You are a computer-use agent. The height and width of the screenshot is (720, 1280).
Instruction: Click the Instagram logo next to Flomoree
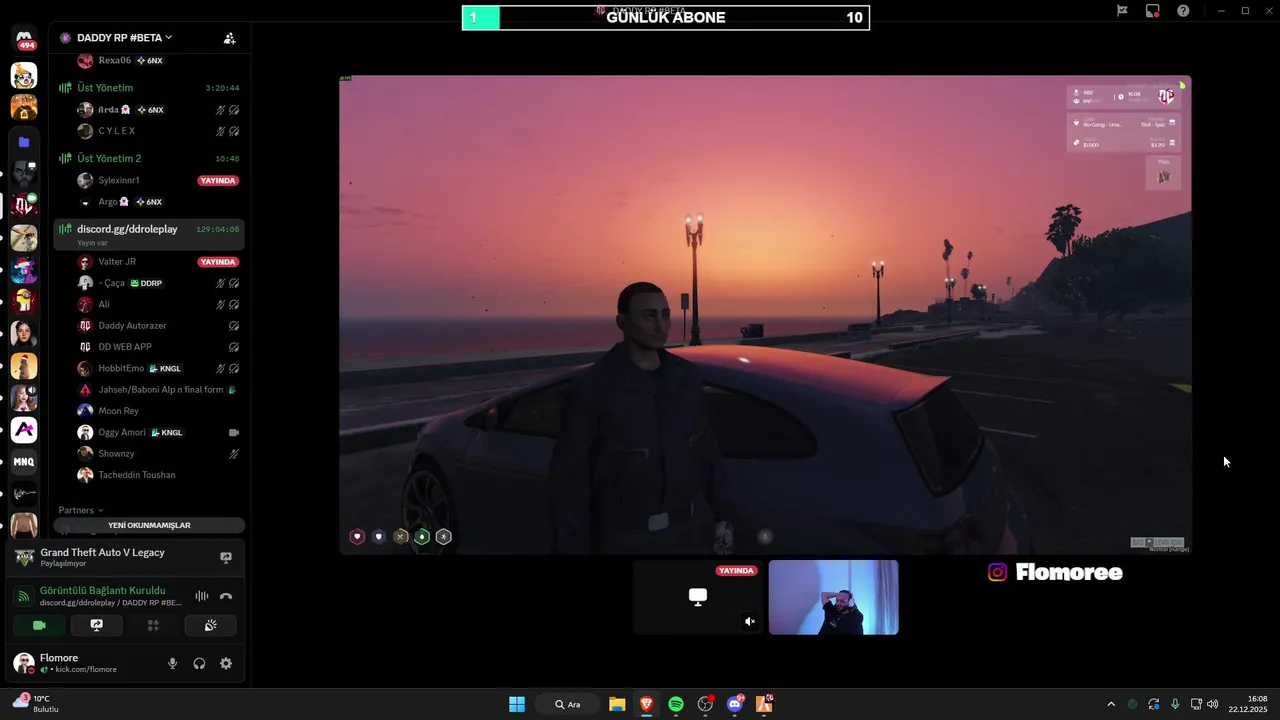click(997, 572)
